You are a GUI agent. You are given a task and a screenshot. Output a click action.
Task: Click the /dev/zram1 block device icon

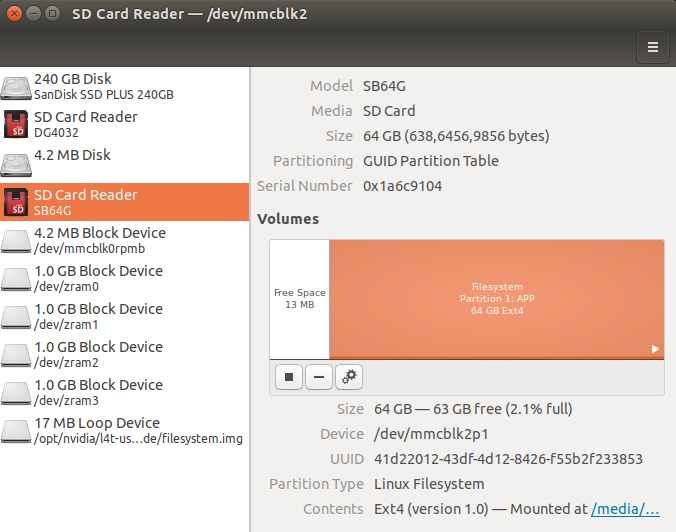point(16,316)
